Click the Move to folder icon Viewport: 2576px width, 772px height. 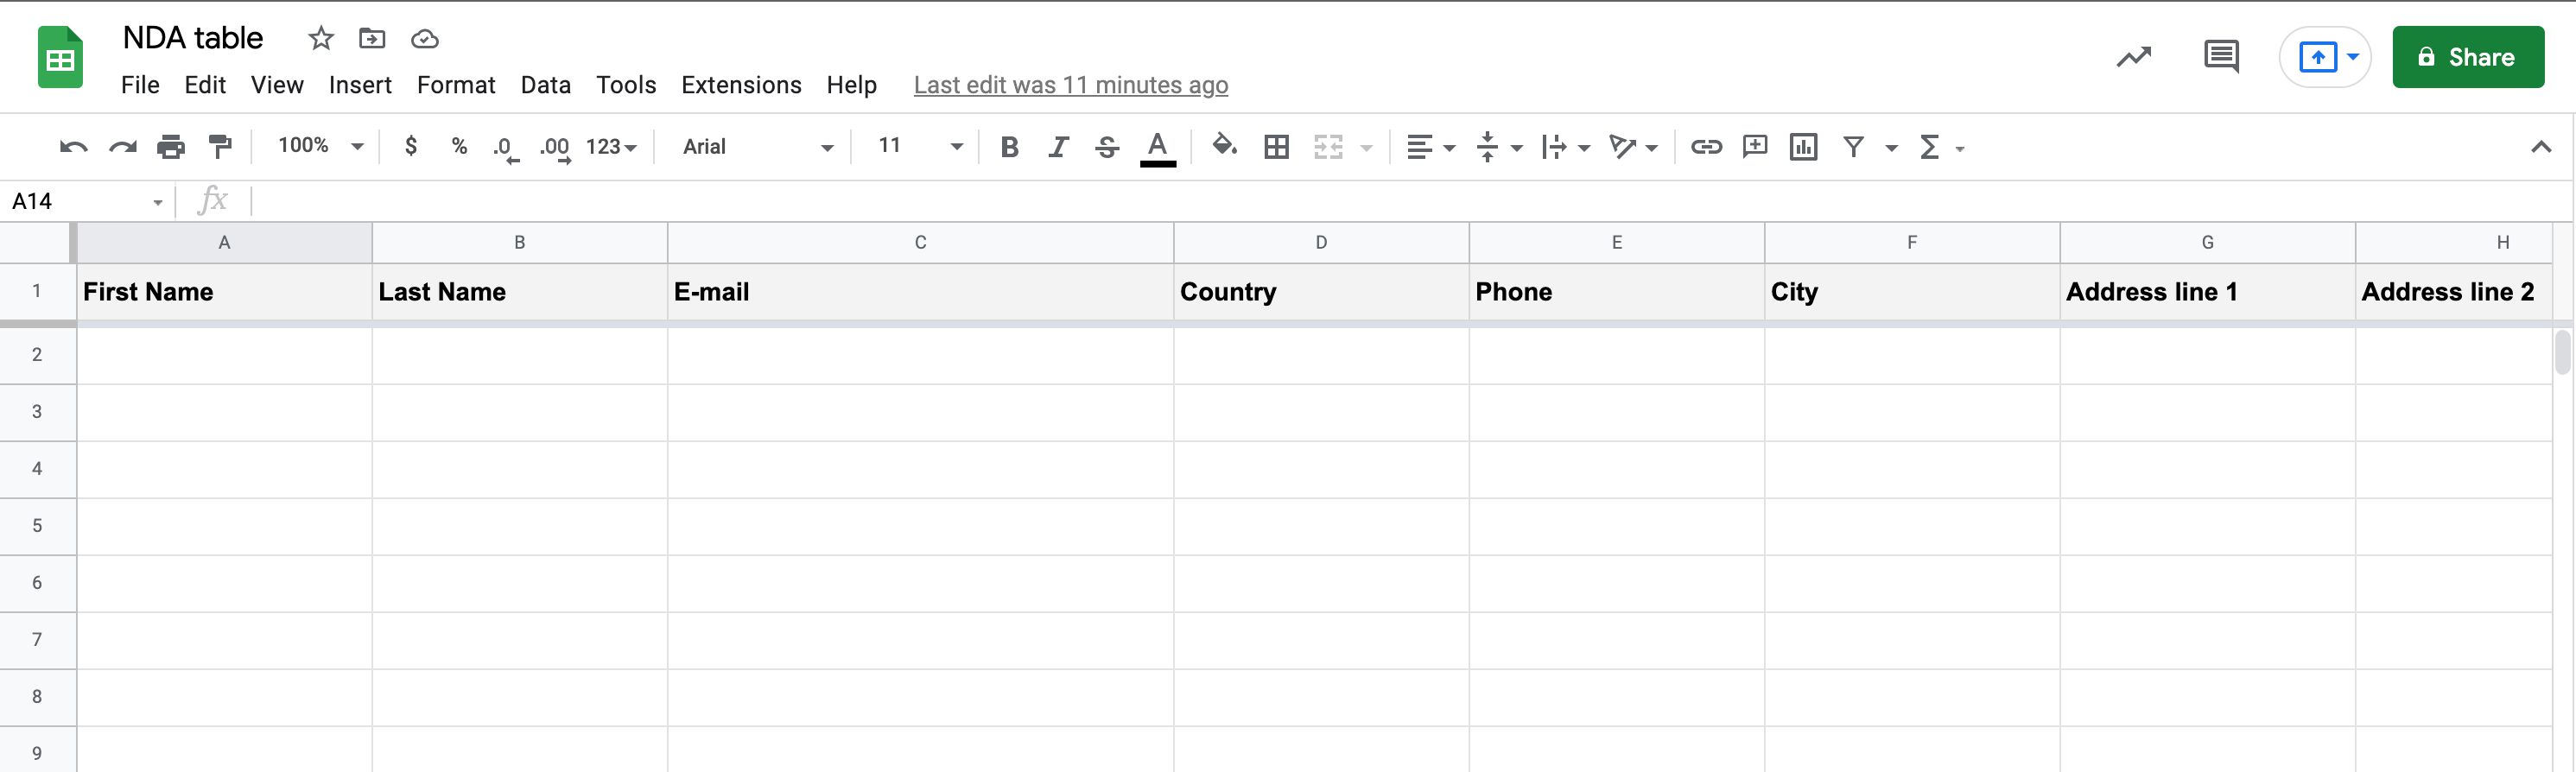[x=372, y=38]
